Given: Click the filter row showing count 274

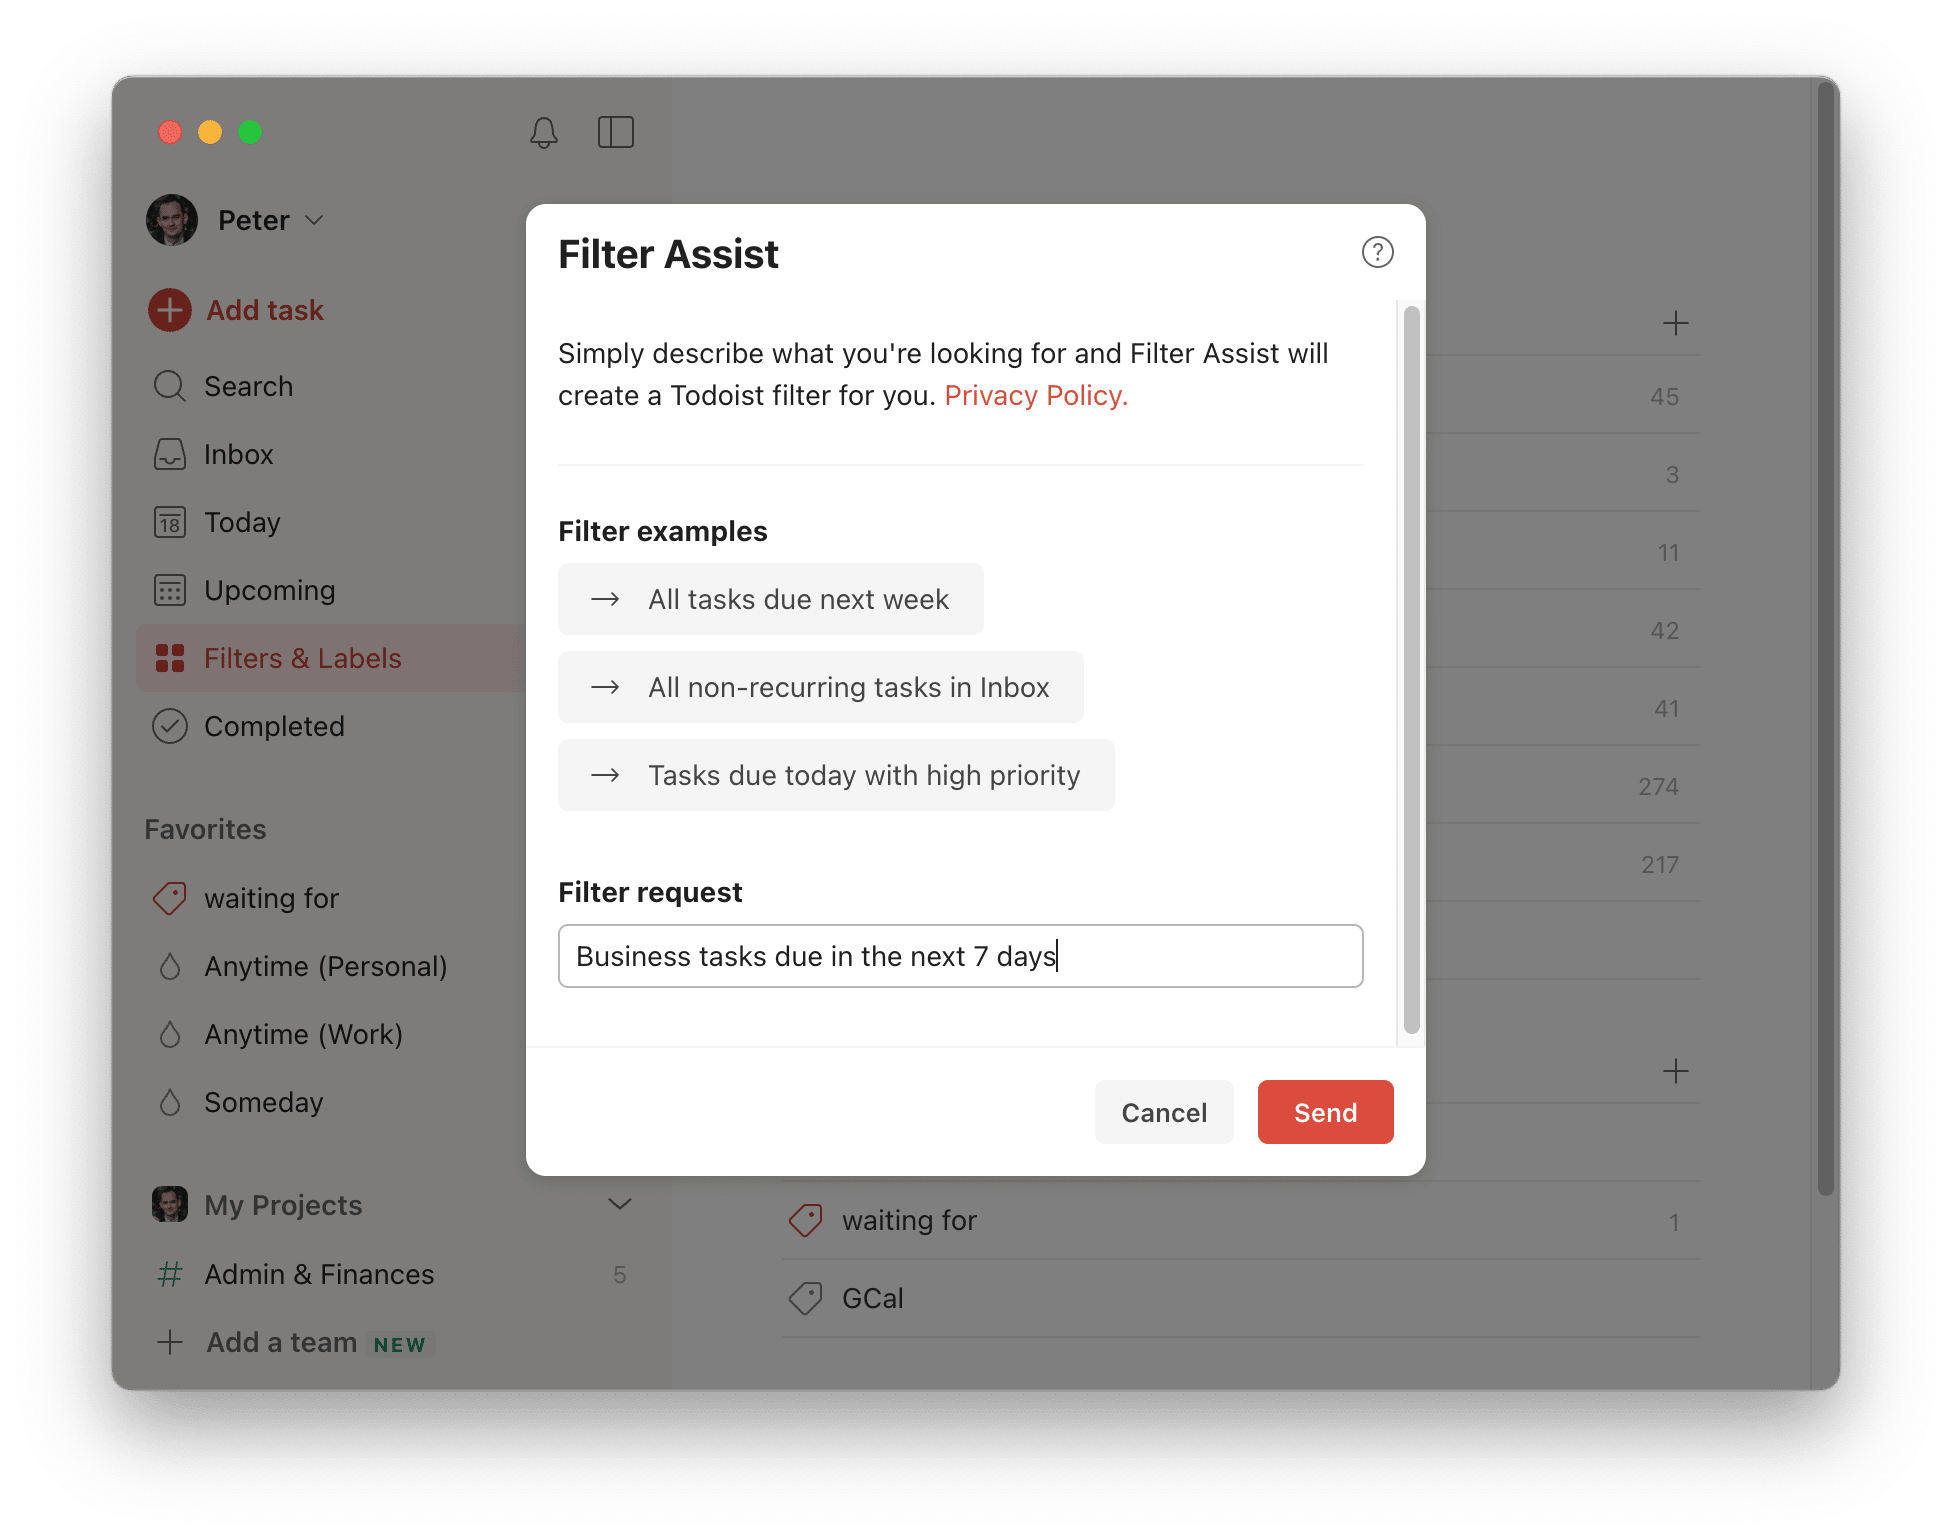Looking at the screenshot, I should click(x=1563, y=786).
